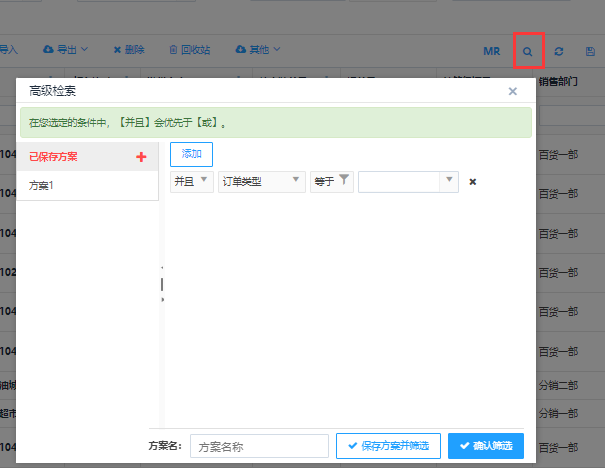The width and height of the screenshot is (605, 468).
Task: Open the 其他 dropdown menu
Action: (x=258, y=49)
